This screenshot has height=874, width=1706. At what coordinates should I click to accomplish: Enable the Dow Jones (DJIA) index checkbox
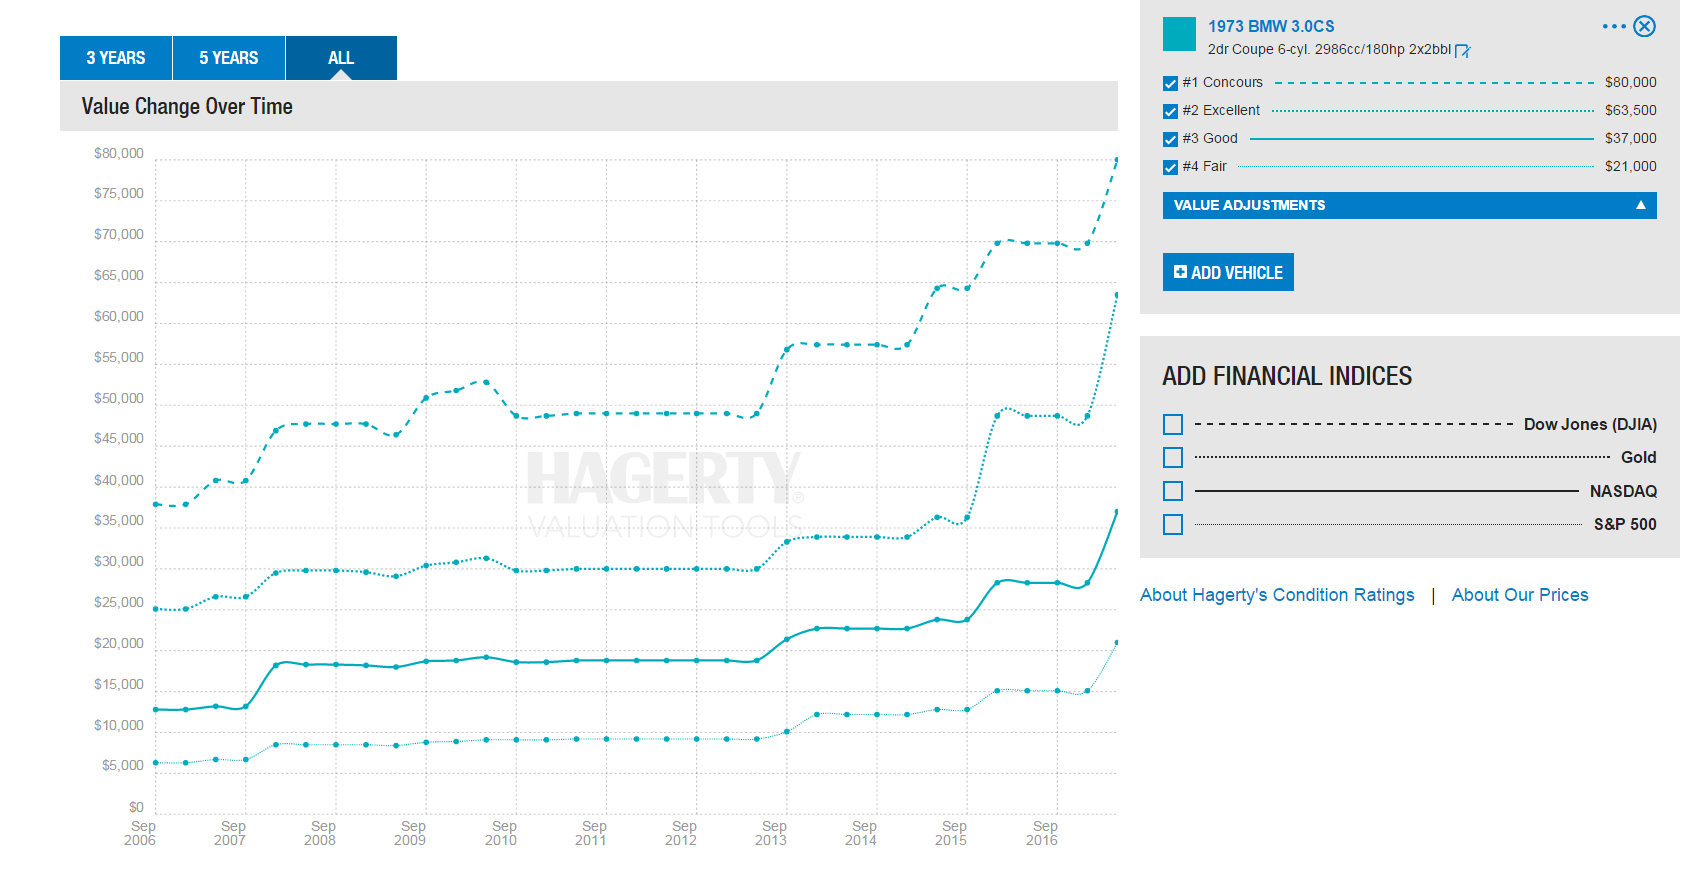pos(1173,425)
